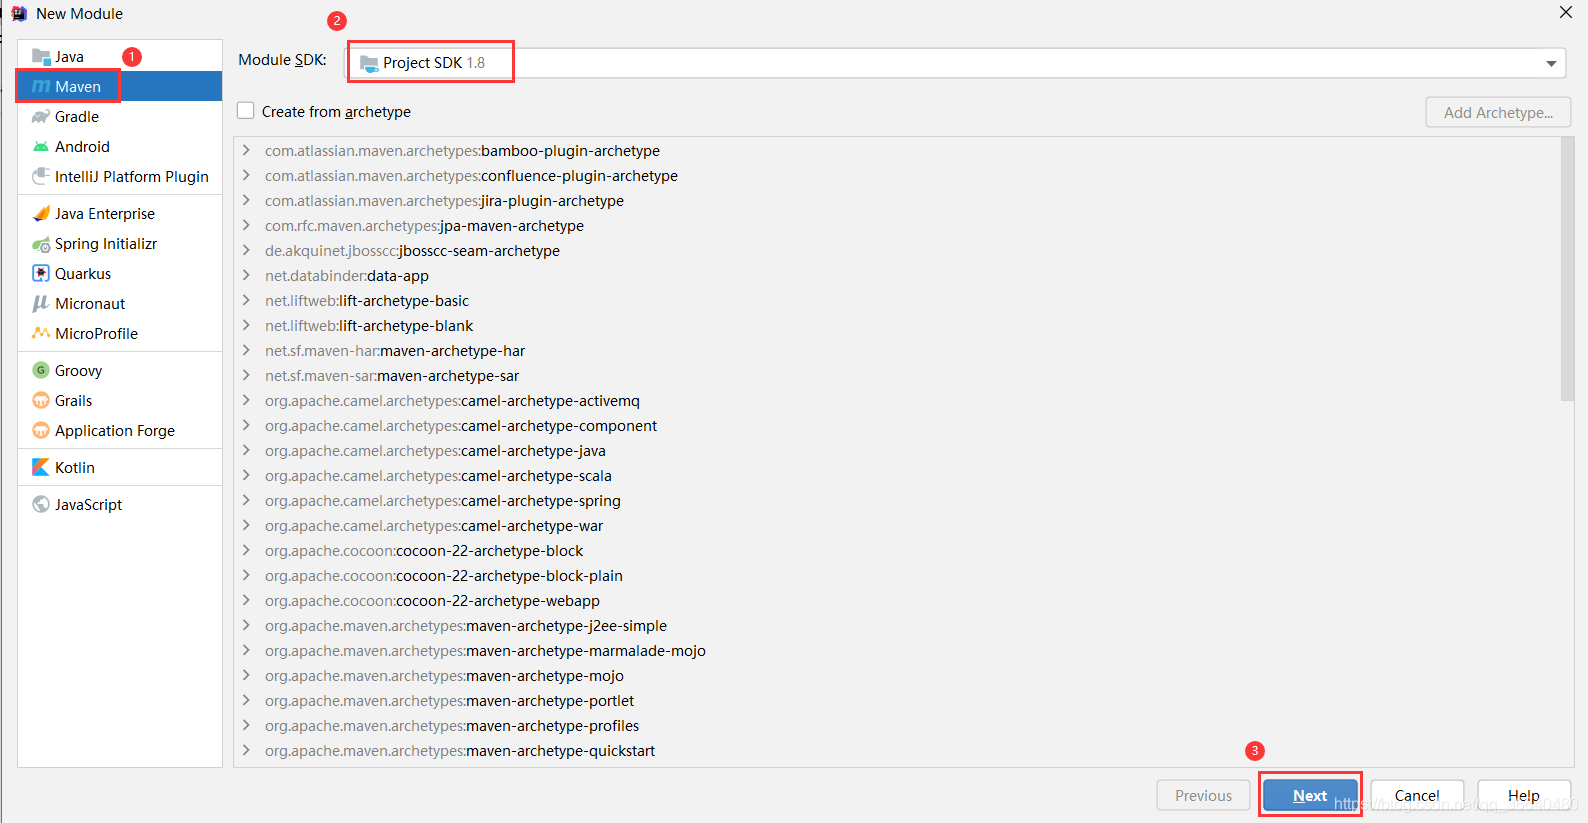
Task: Click the archetype list vertical scrollbar
Action: pos(1567,270)
